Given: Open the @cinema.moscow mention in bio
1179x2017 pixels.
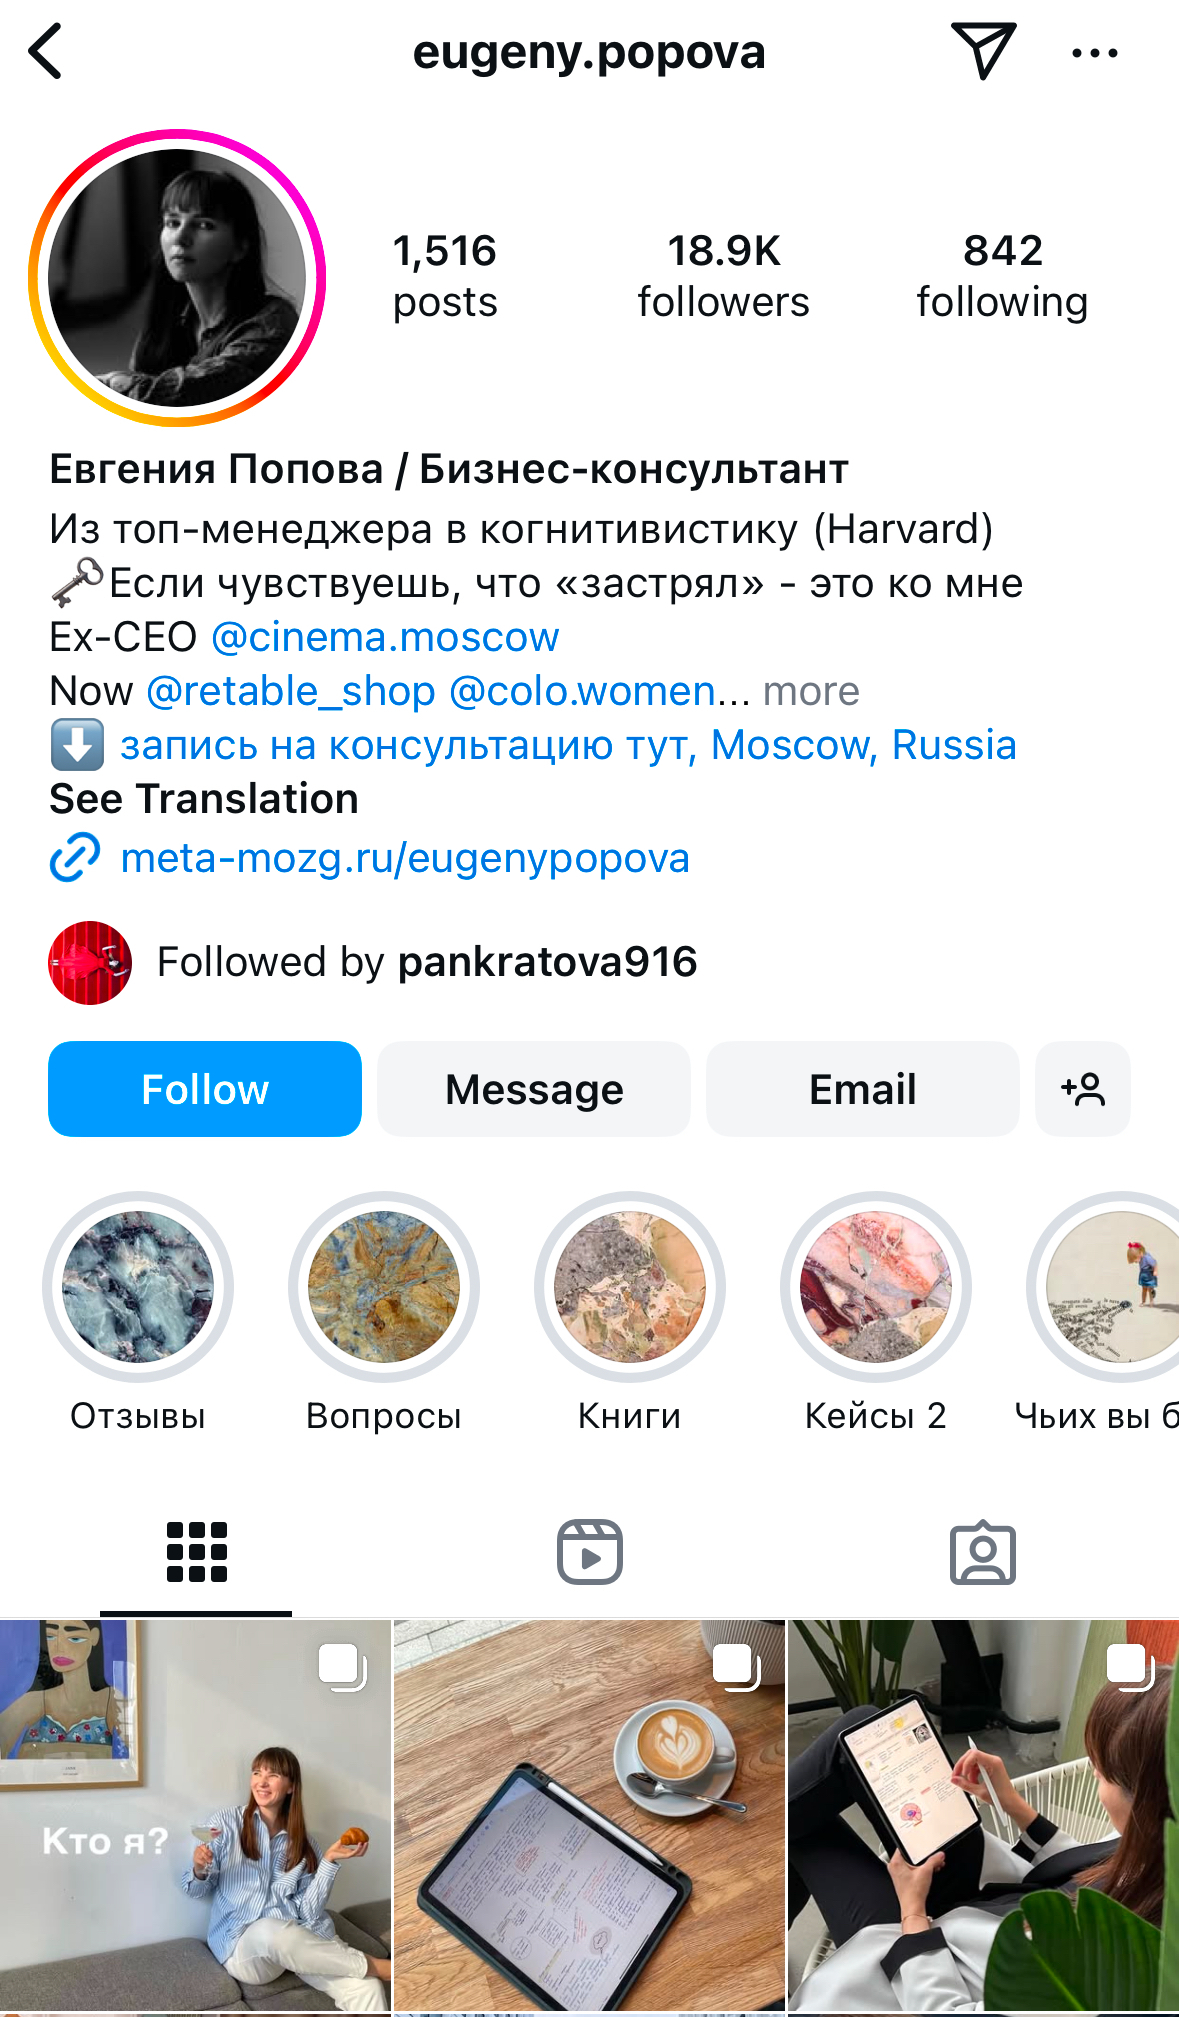Looking at the screenshot, I should tap(385, 637).
